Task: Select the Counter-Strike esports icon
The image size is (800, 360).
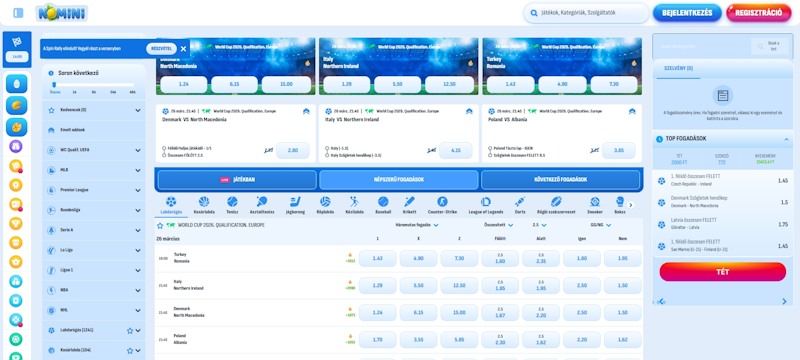Action: tap(442, 202)
